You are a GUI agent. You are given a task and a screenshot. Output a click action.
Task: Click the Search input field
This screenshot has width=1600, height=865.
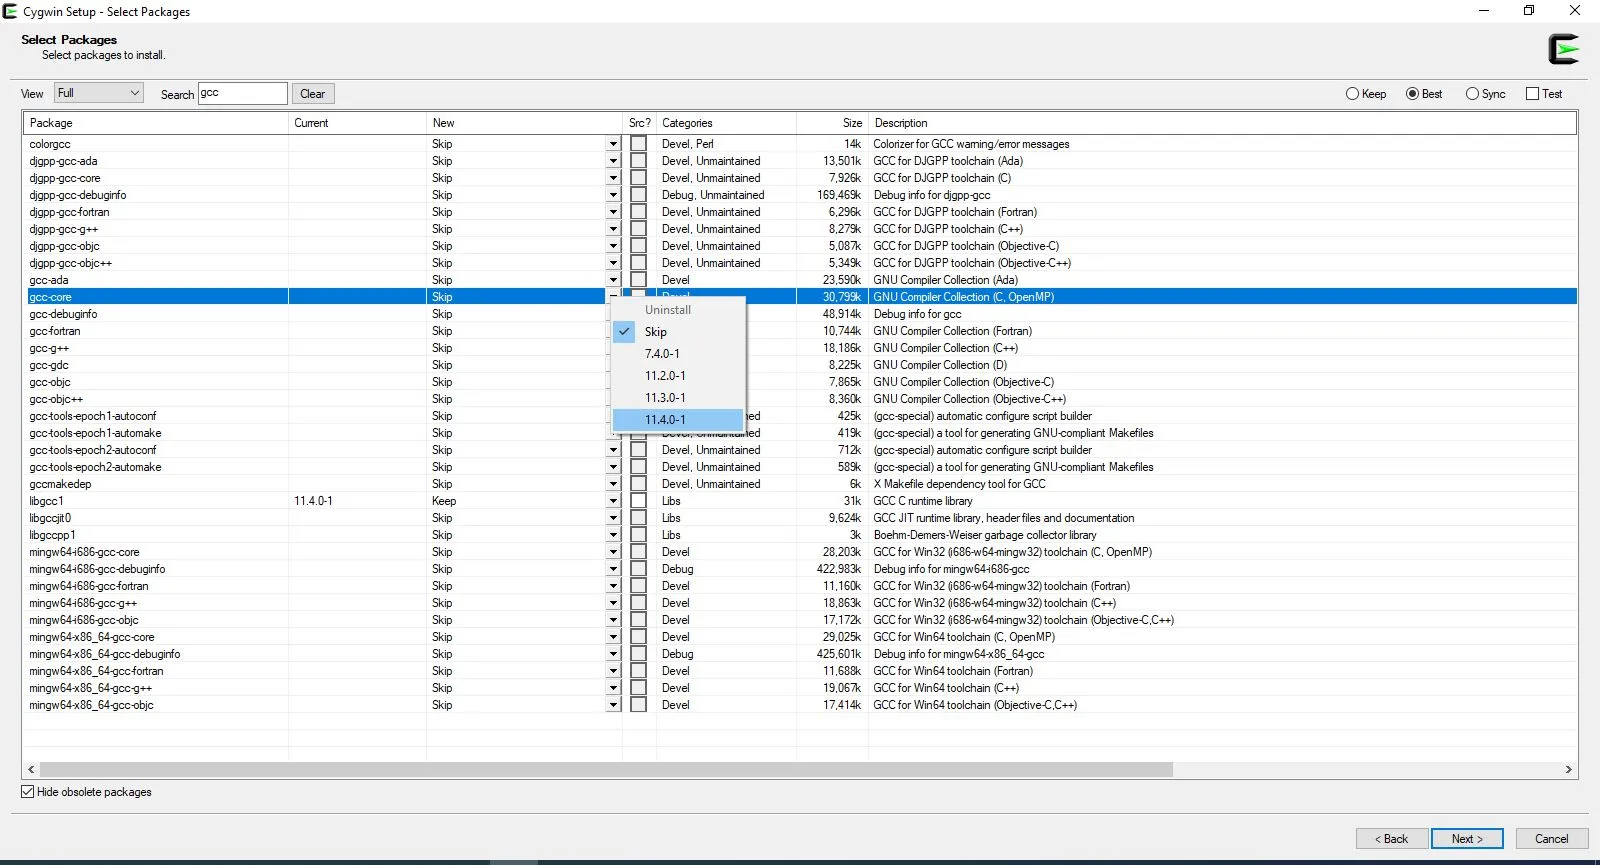[x=243, y=93]
